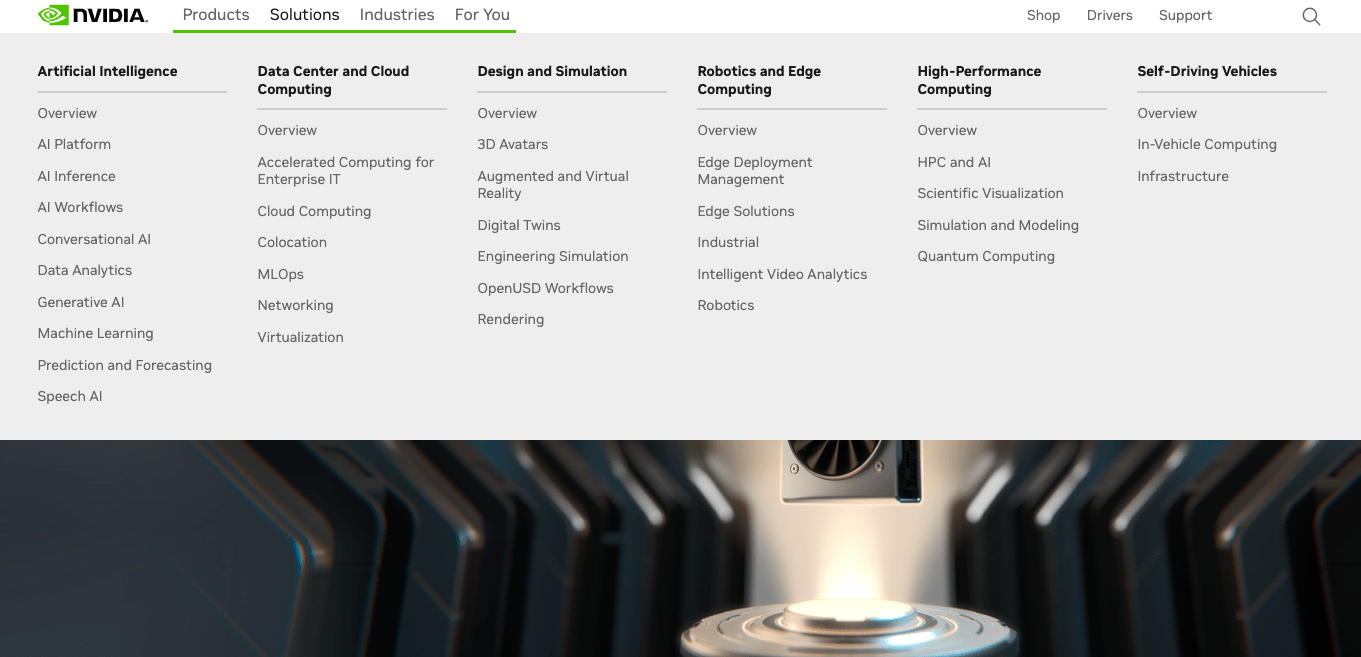Click Cloud Computing under Data Center
This screenshot has height=657, width=1361.
coord(314,211)
